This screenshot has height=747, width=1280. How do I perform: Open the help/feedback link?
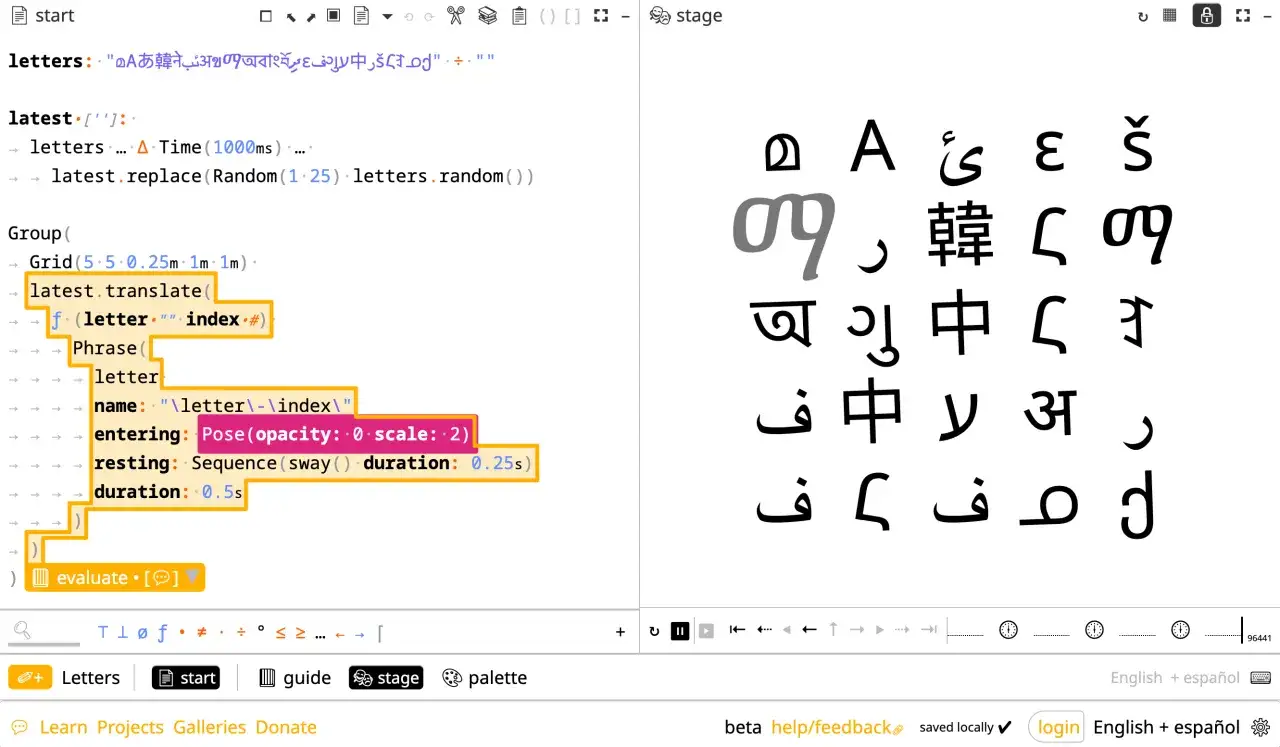click(x=837, y=727)
